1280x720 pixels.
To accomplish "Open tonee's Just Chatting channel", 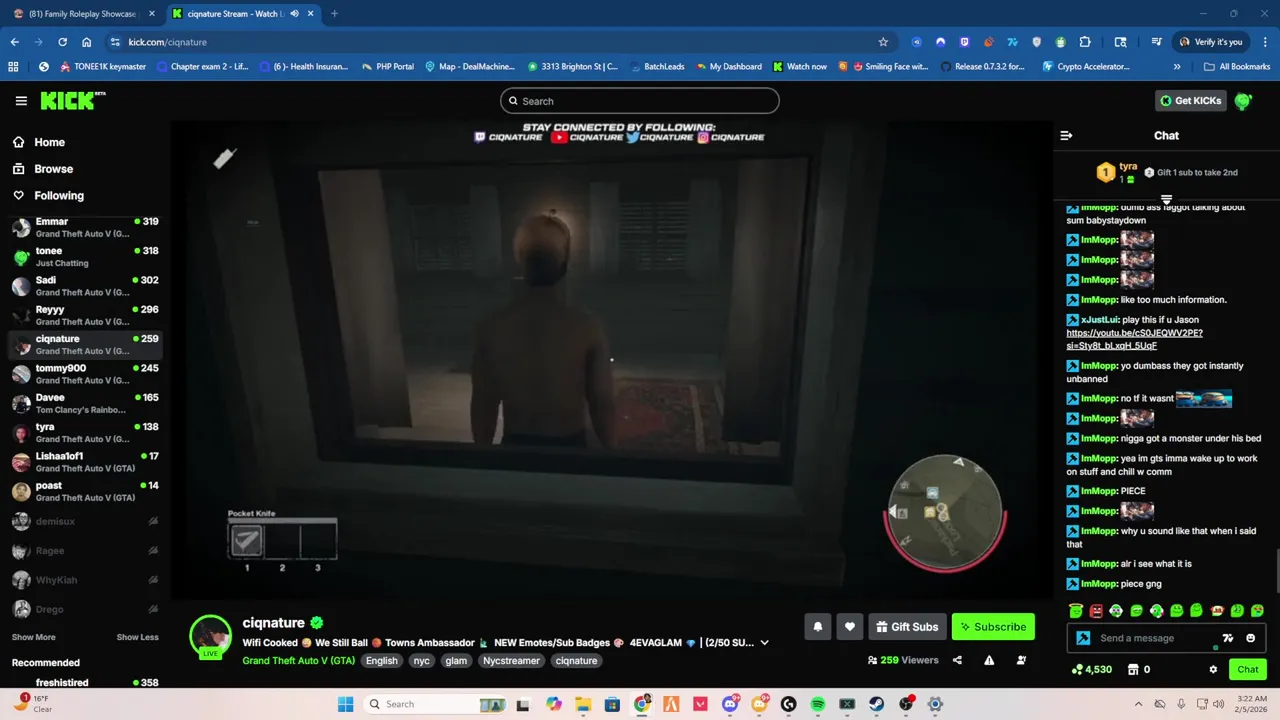I will point(84,257).
